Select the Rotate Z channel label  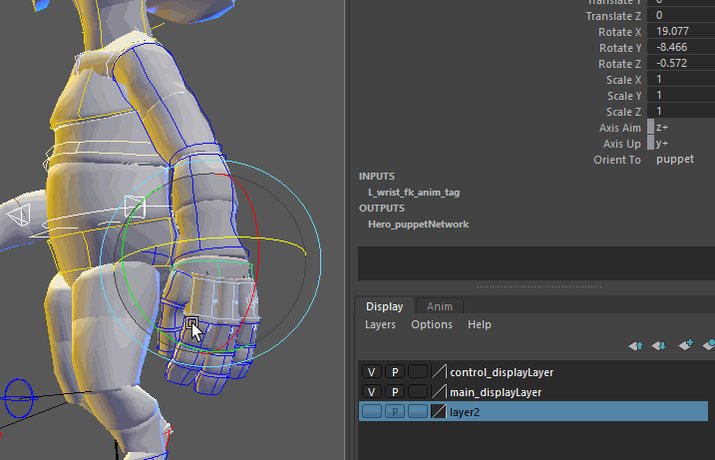(620, 64)
